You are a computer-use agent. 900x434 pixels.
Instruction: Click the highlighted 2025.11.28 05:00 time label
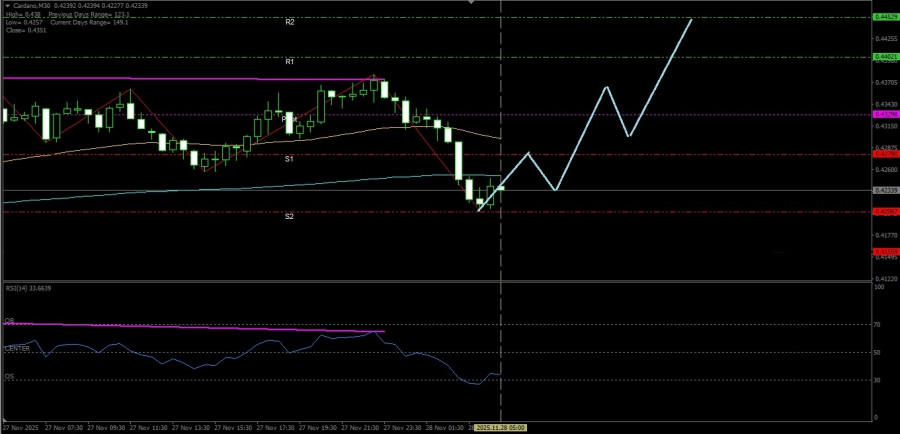point(501,428)
